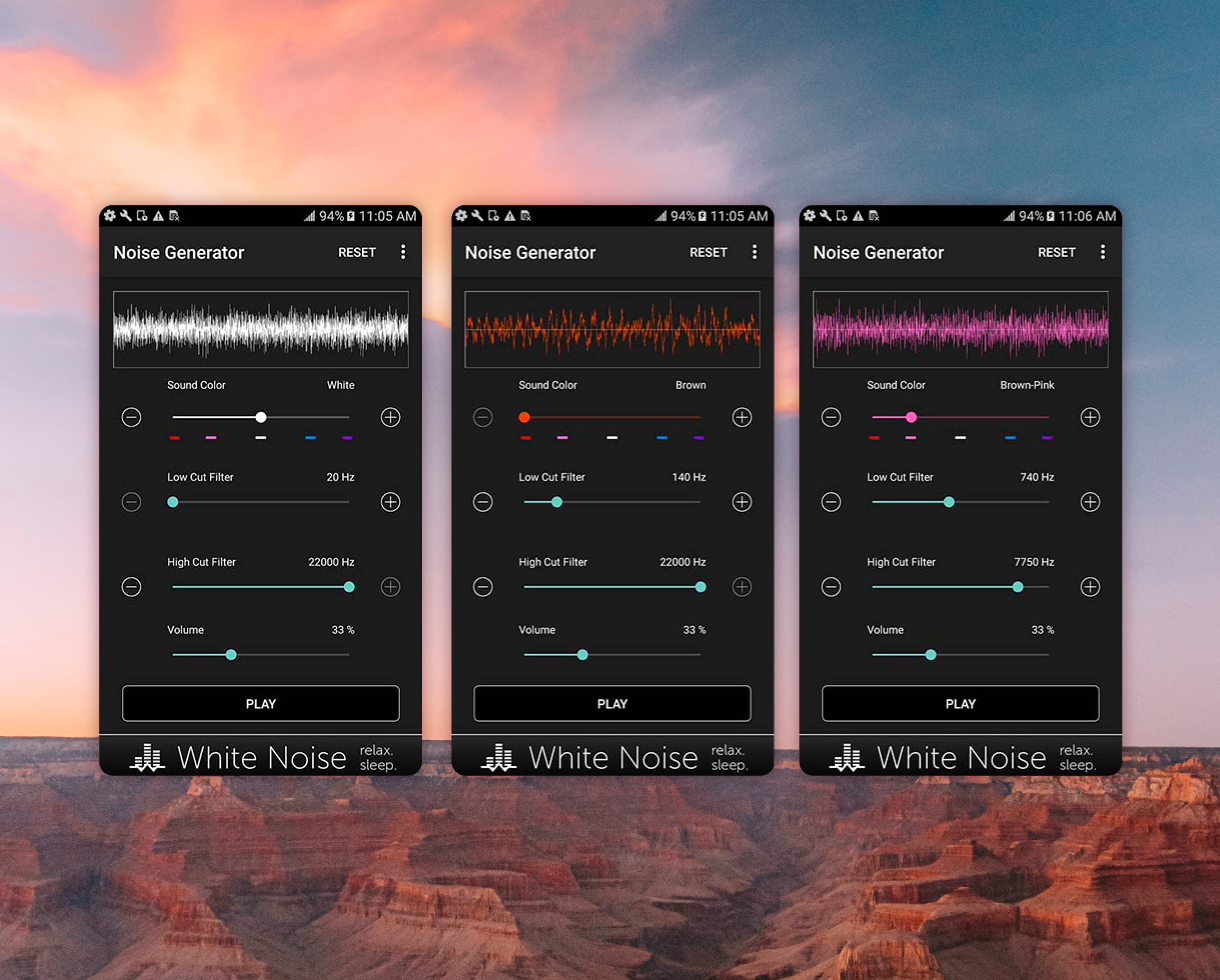Screen dimensions: 1220x980
Task: Tap High Cut Filter plus on orange-waveform screen
Action: [x=742, y=587]
